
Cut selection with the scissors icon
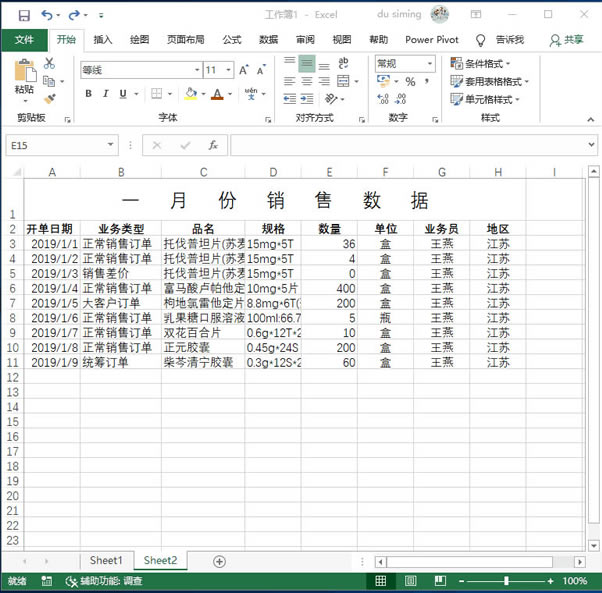click(x=49, y=63)
